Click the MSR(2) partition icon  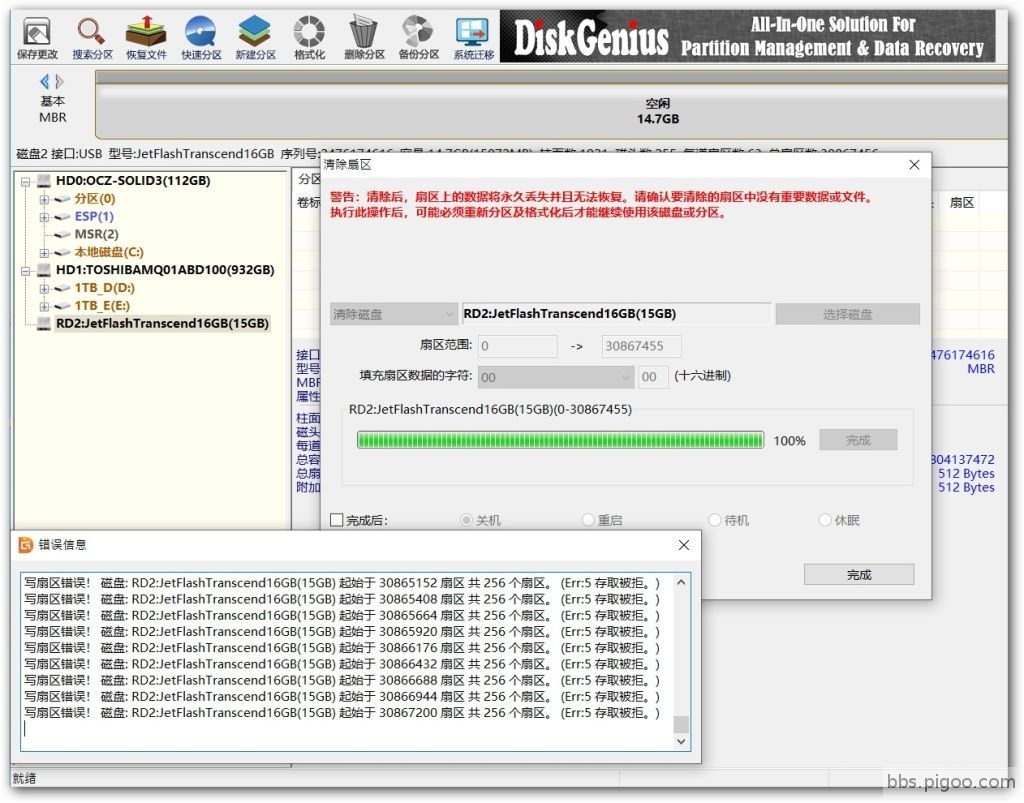pyautogui.click(x=62, y=234)
